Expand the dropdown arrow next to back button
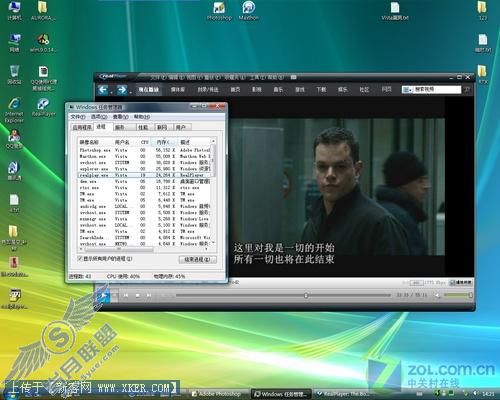 click(111, 91)
